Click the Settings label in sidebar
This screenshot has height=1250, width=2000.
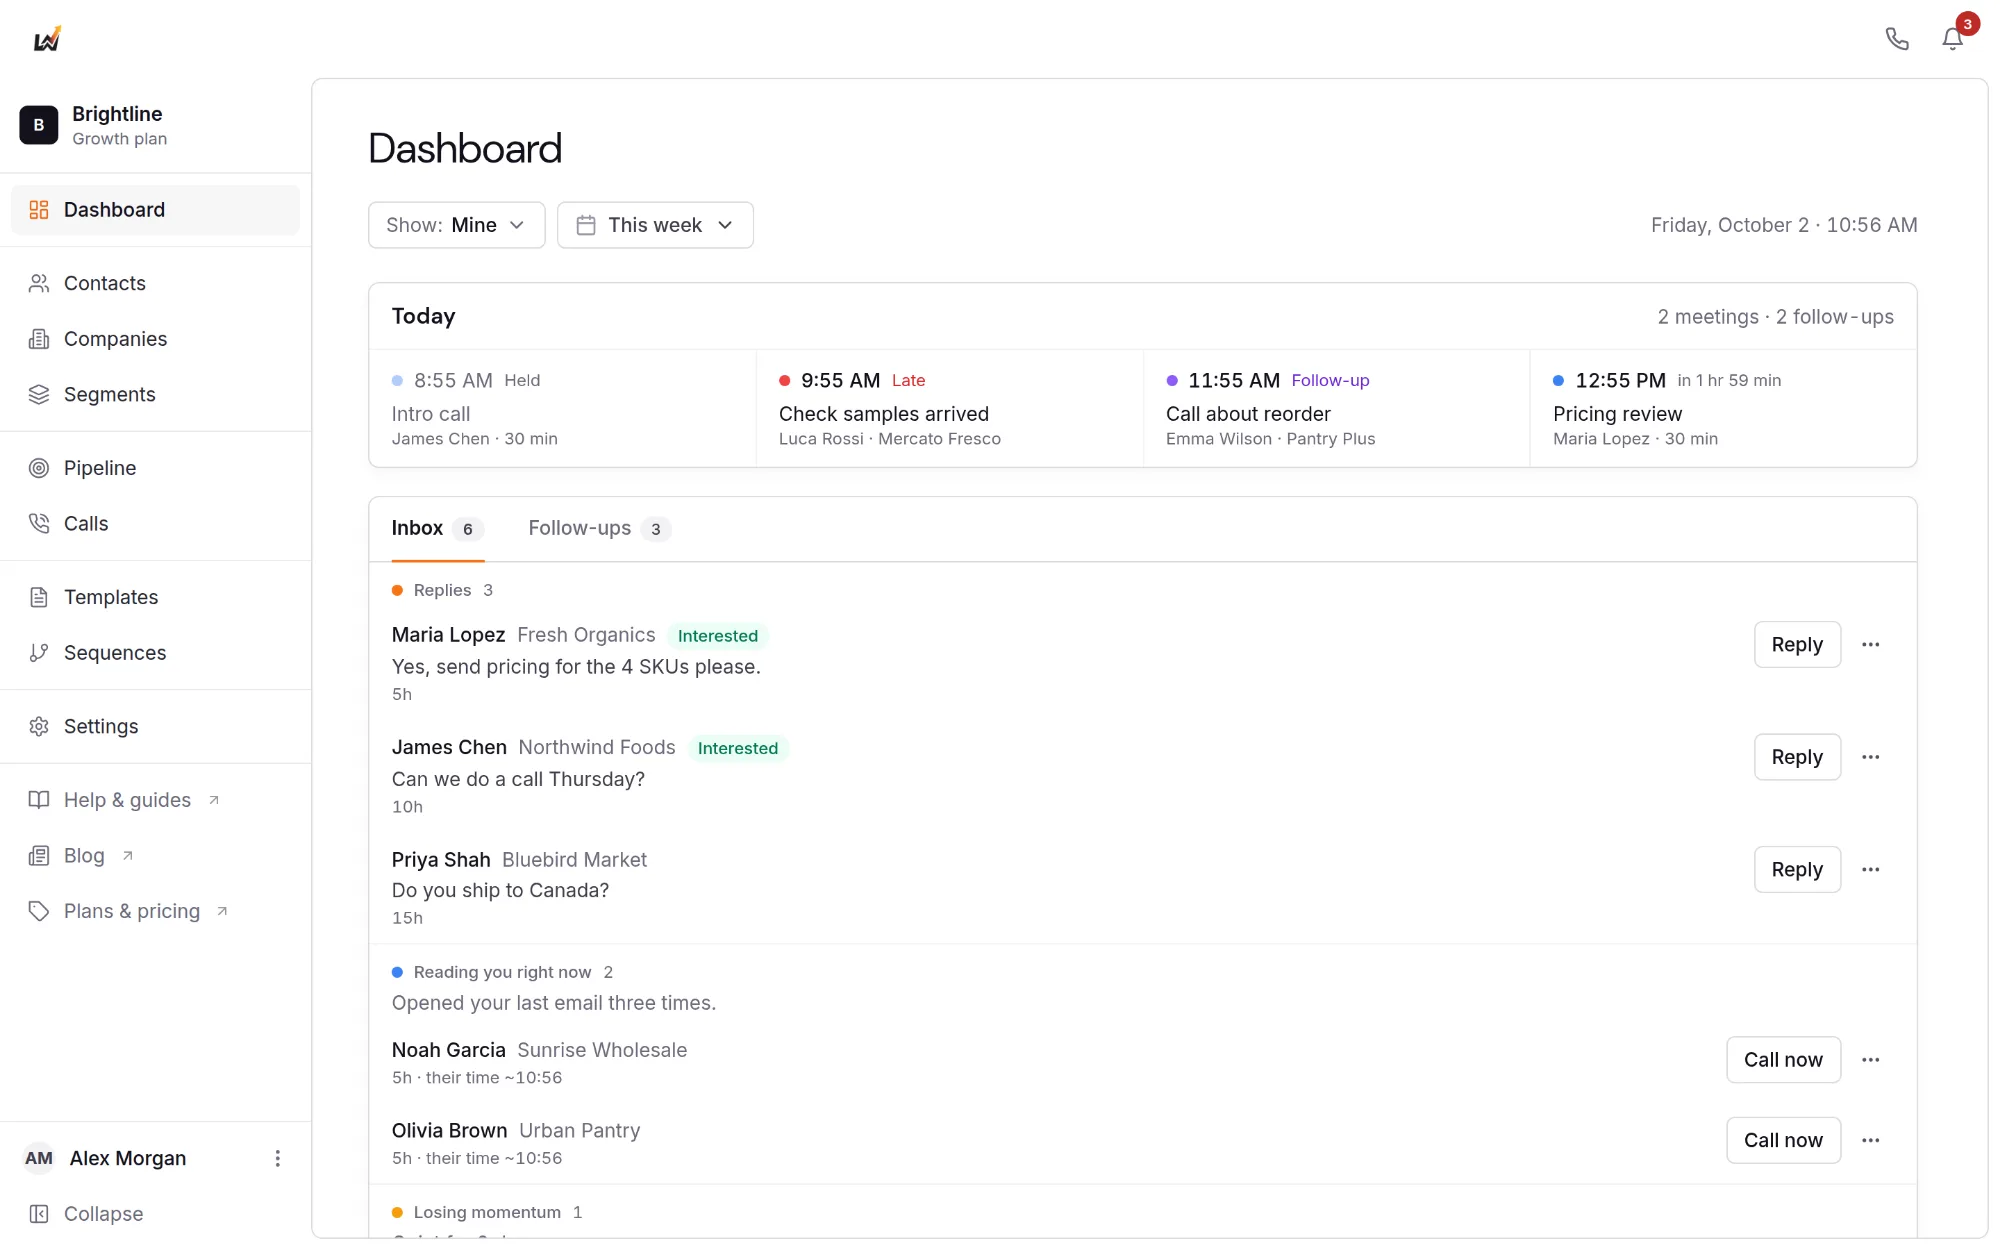click(x=101, y=726)
